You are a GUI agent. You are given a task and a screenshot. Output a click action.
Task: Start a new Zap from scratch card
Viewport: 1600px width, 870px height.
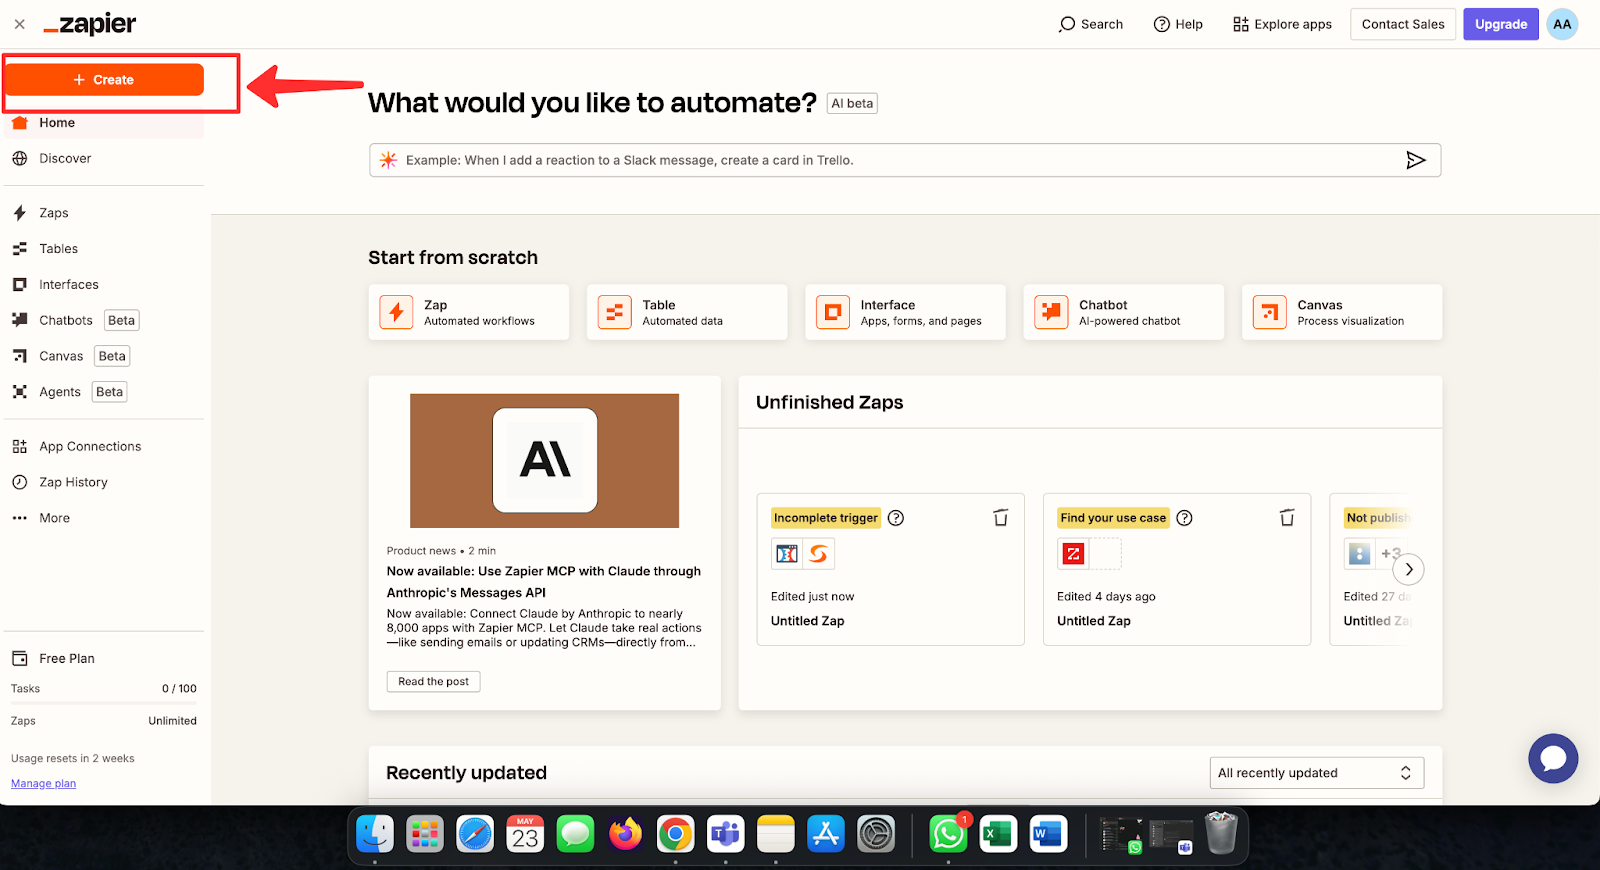[x=469, y=312]
